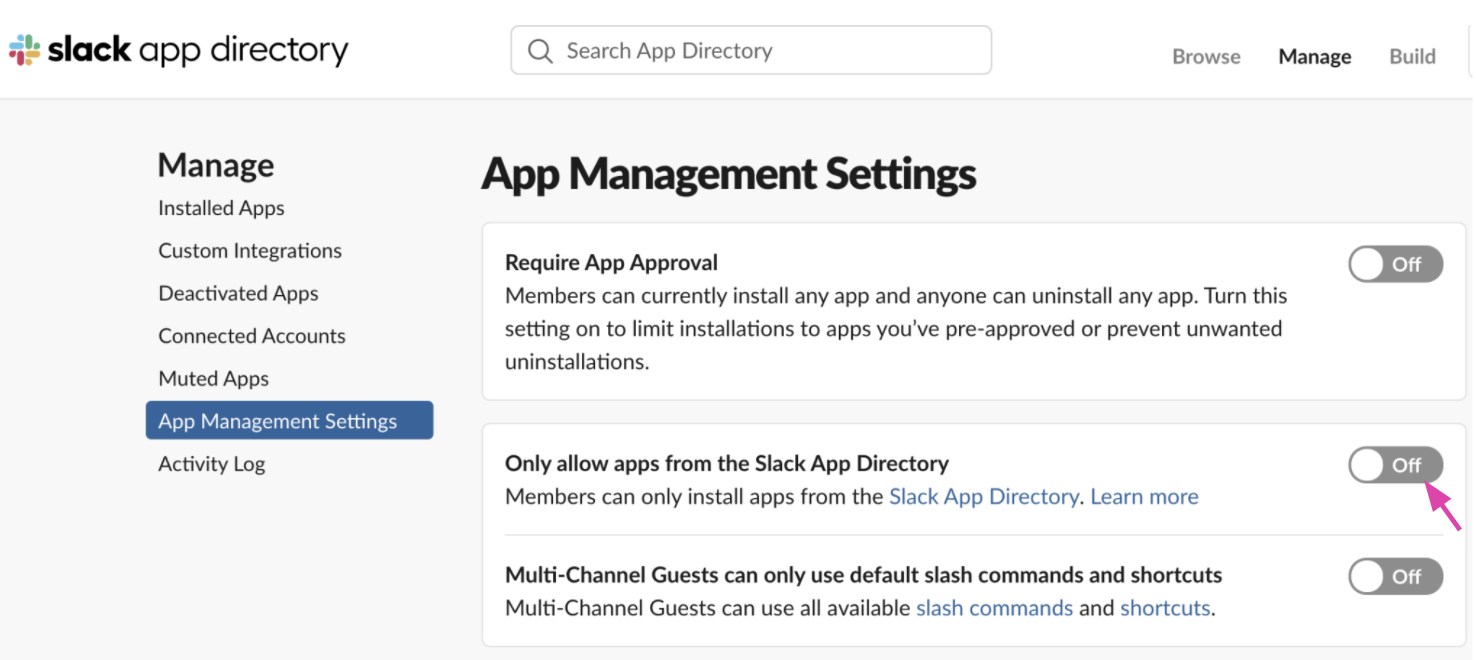
Task: Open Custom Integrations section
Action: (250, 251)
